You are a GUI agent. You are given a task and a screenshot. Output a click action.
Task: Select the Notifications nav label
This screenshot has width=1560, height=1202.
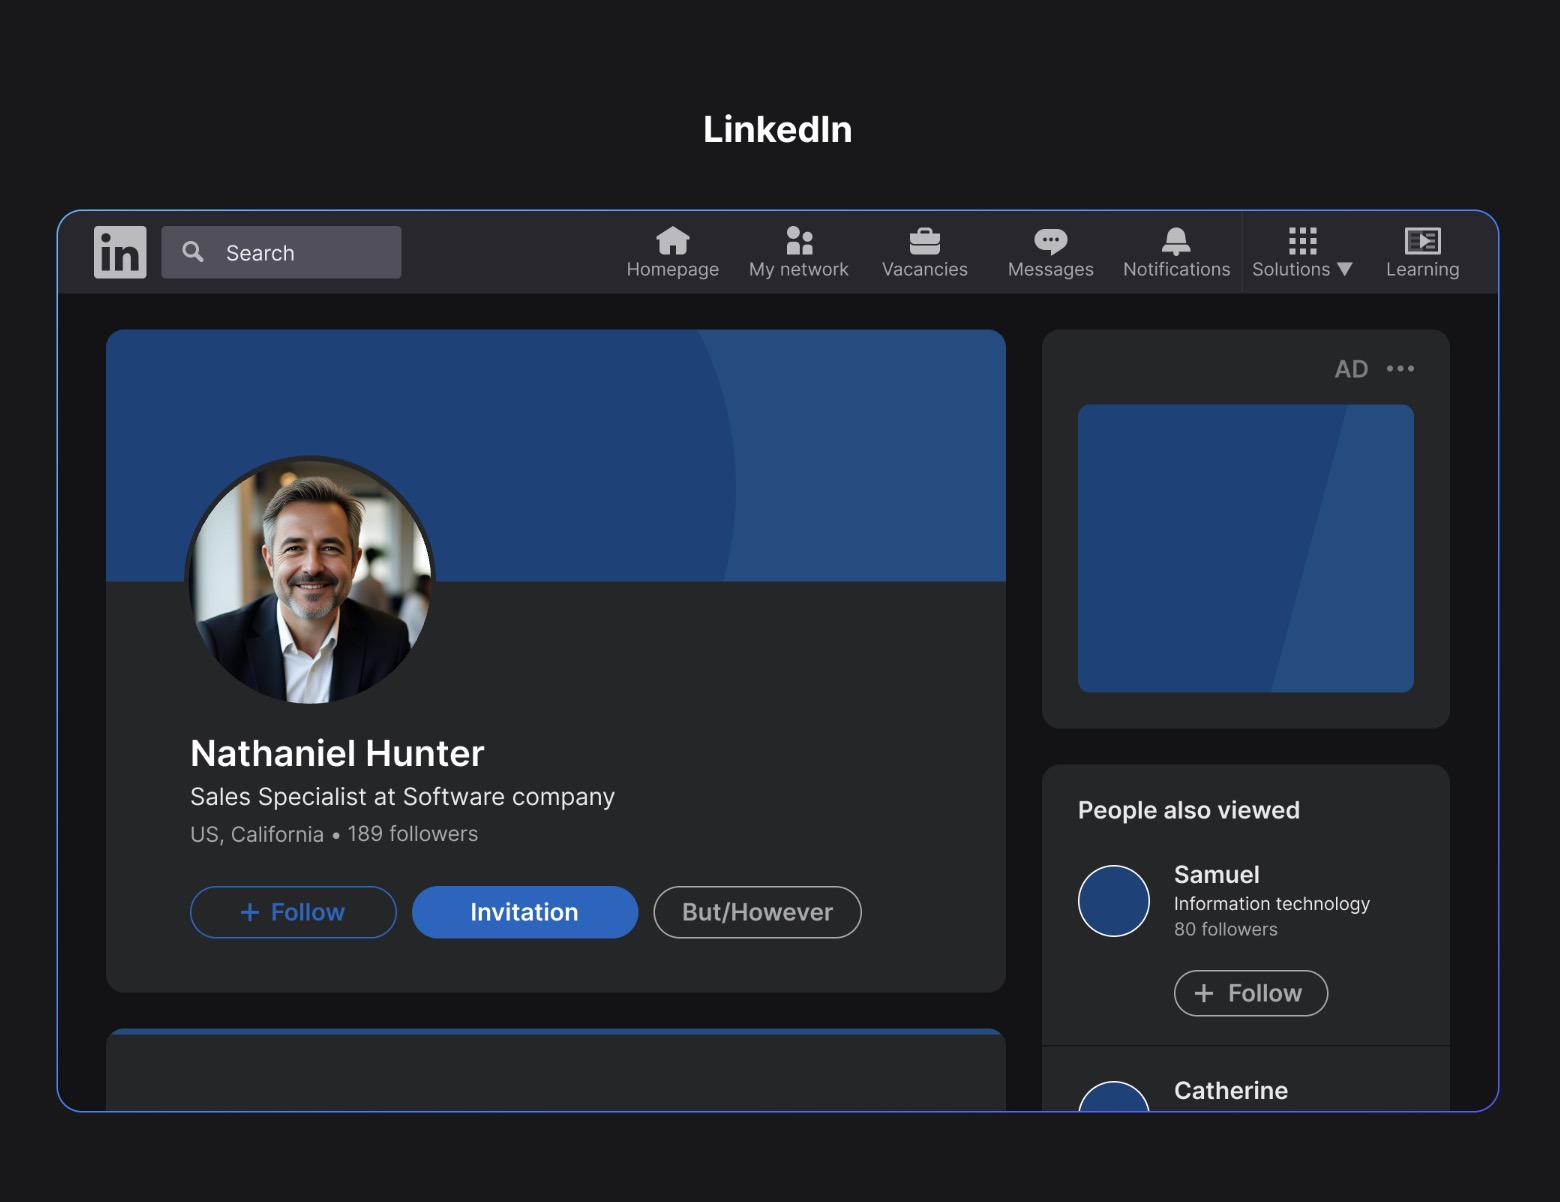tap(1177, 269)
